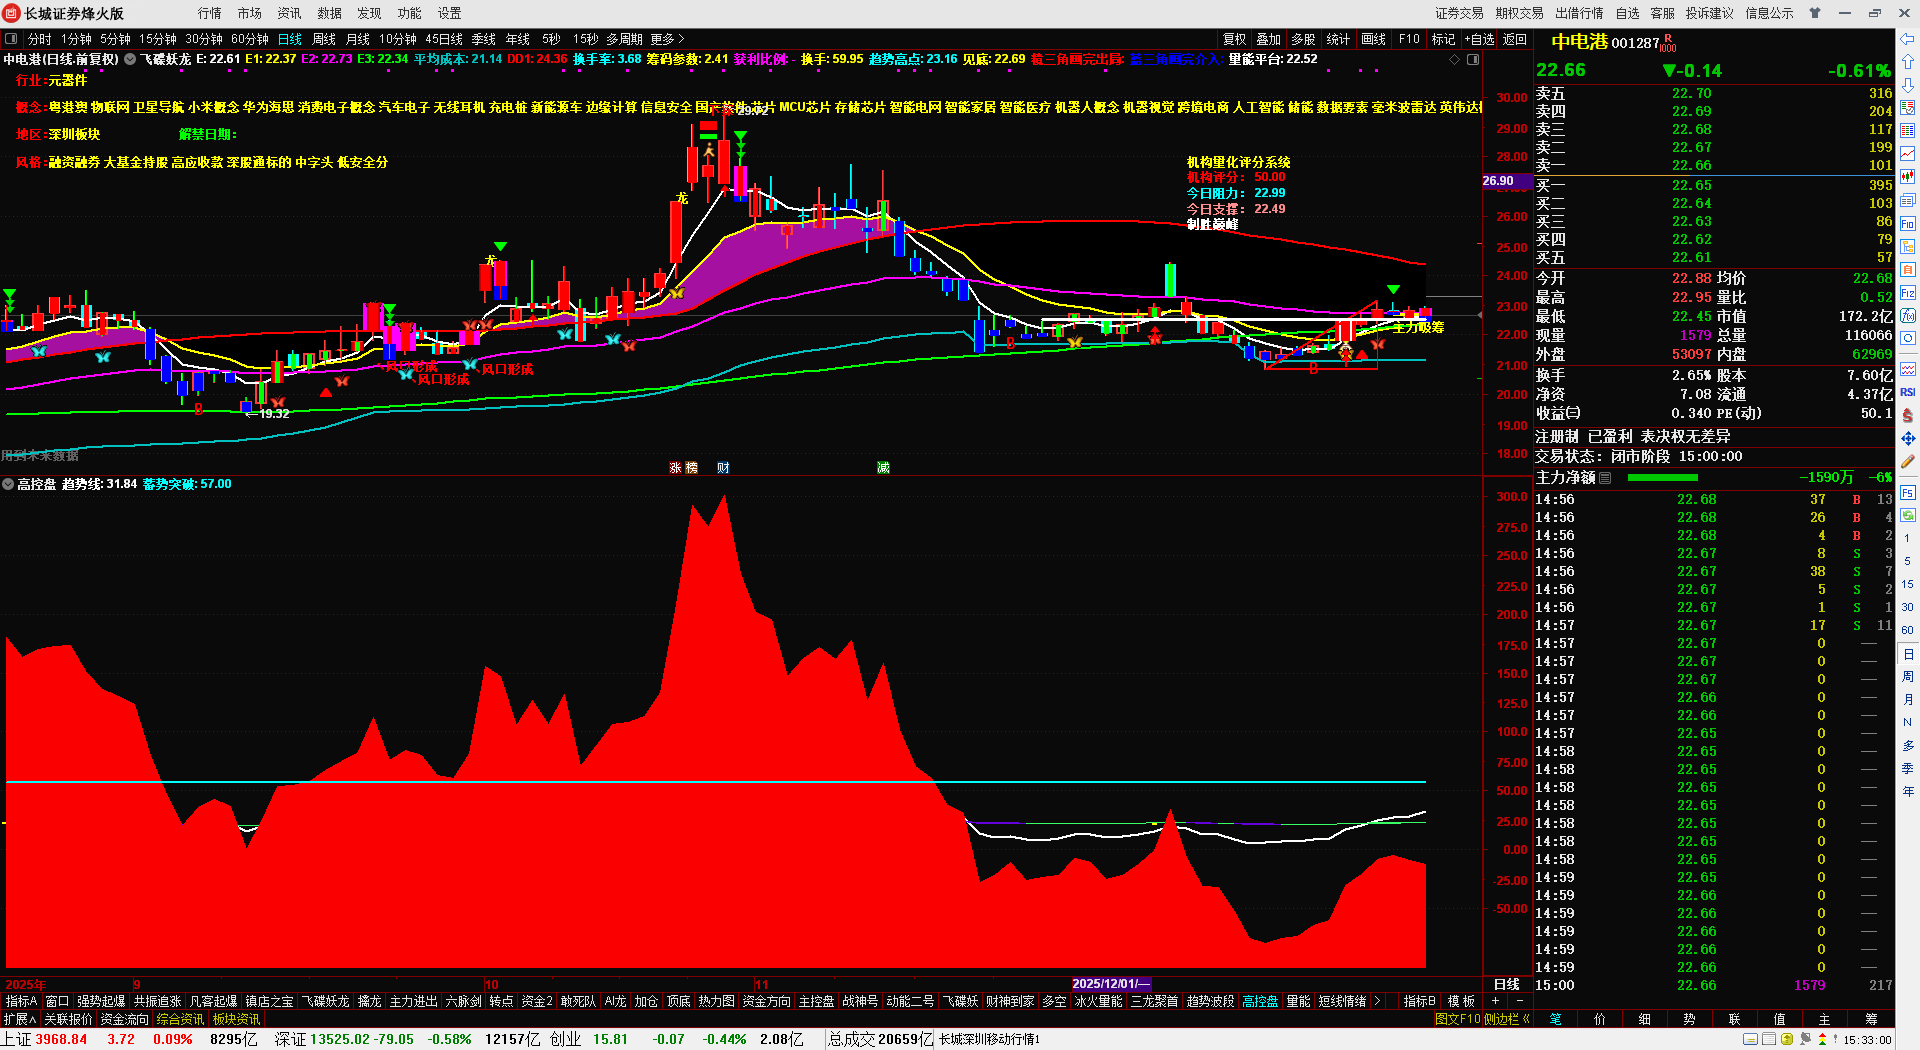Click the minus zoom-out chart button
The width and height of the screenshot is (1920, 1050).
tap(1520, 1001)
